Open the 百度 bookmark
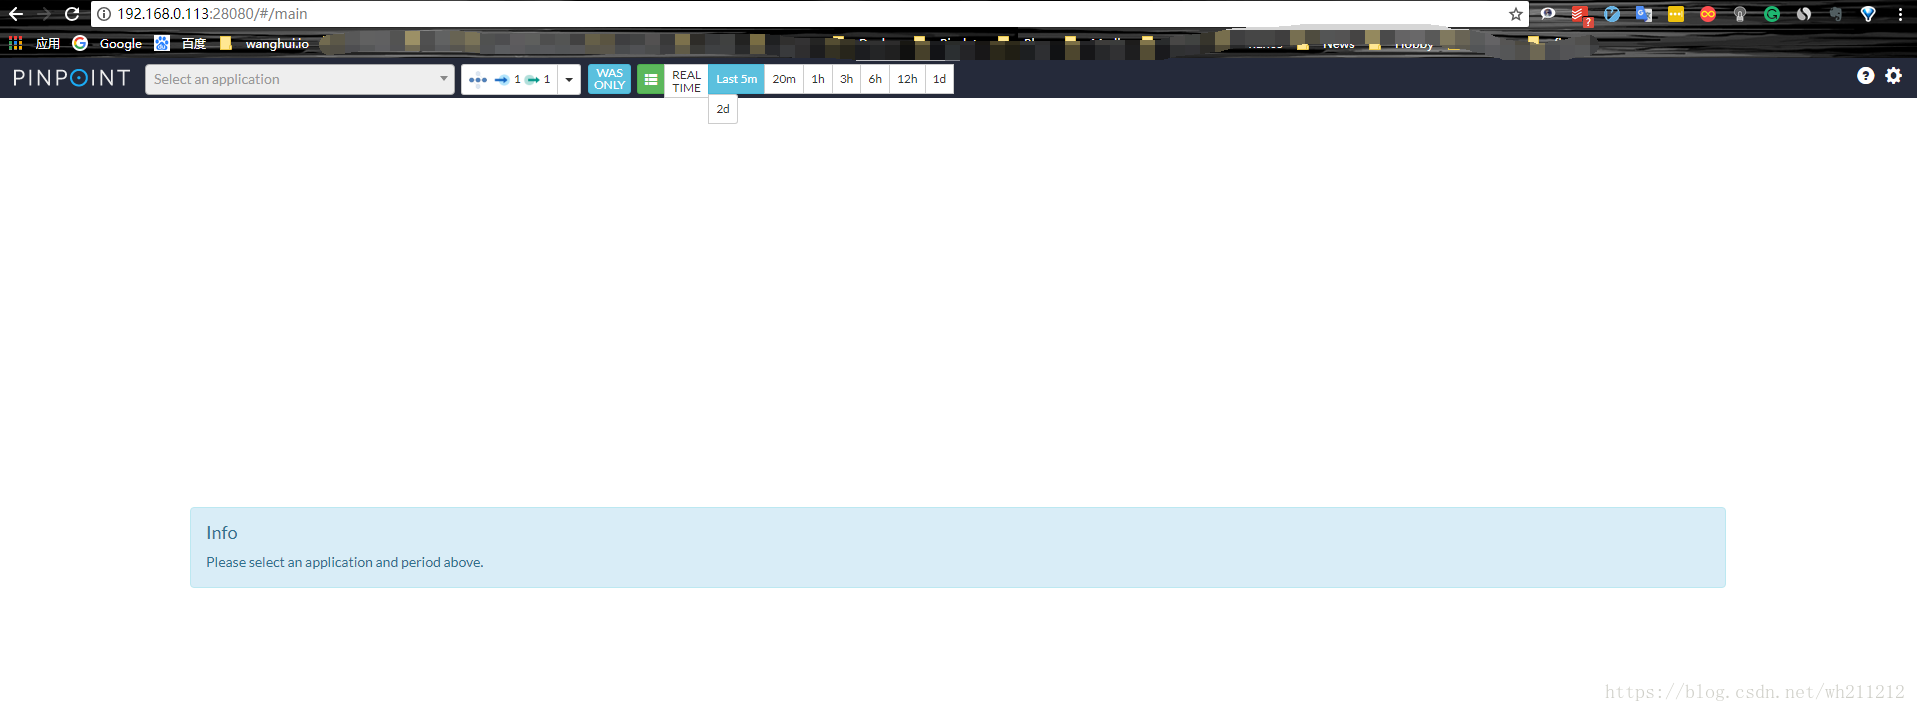The height and width of the screenshot is (712, 1917). (x=181, y=43)
